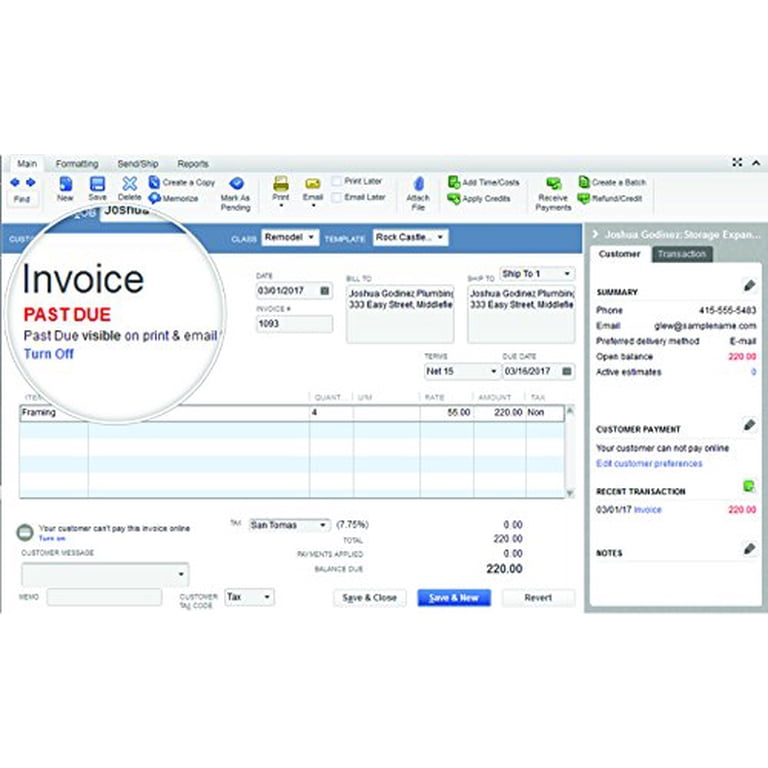Click the Find button

[22, 199]
